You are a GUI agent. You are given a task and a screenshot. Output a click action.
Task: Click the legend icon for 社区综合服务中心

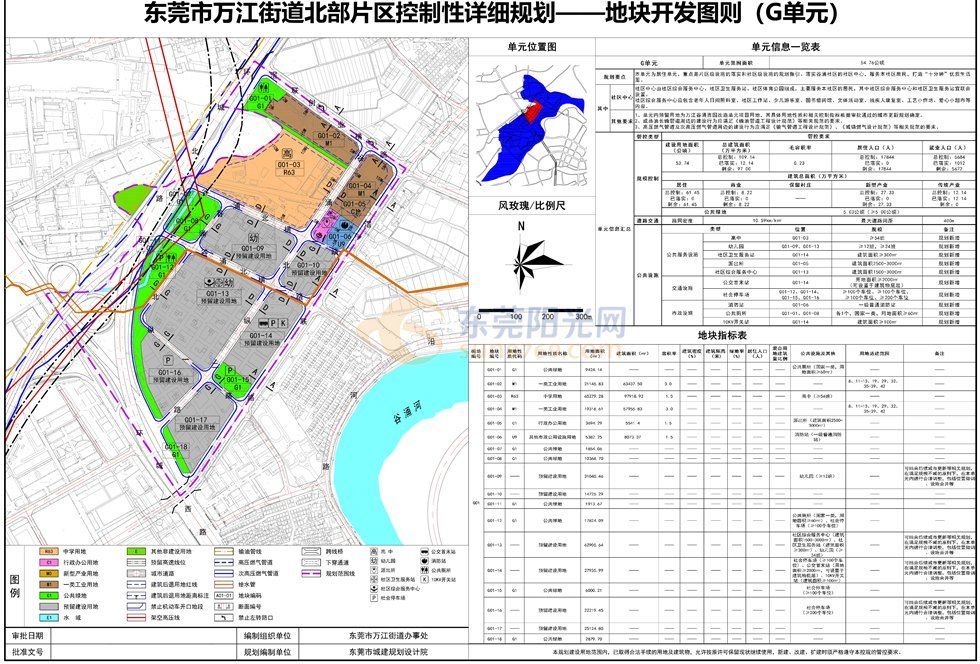pos(373,589)
